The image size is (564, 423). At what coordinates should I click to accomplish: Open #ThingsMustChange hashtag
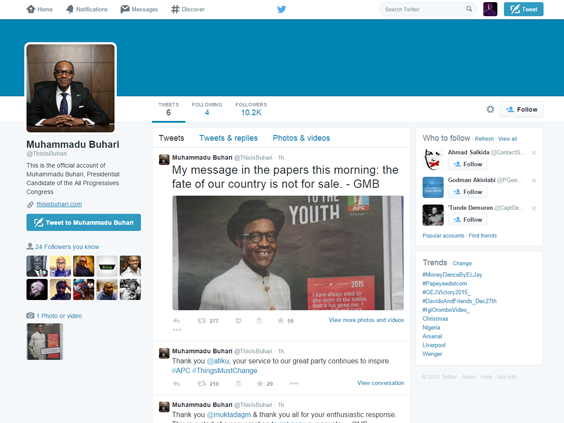point(225,370)
